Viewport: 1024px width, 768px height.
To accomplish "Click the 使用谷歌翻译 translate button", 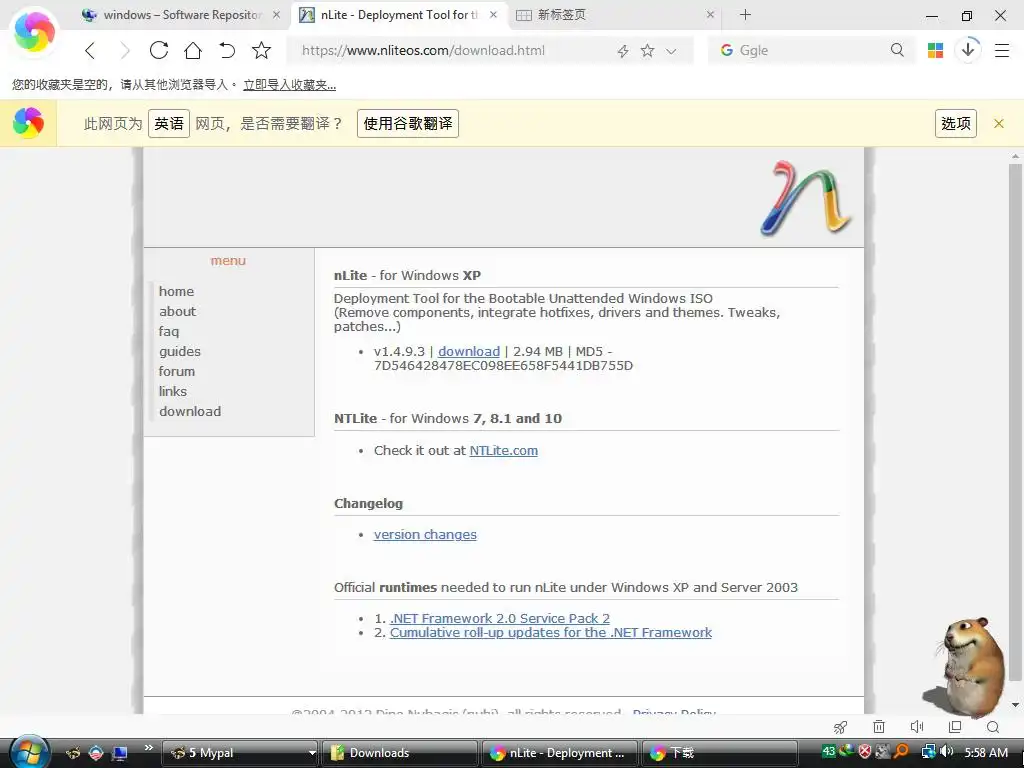I will tap(408, 123).
